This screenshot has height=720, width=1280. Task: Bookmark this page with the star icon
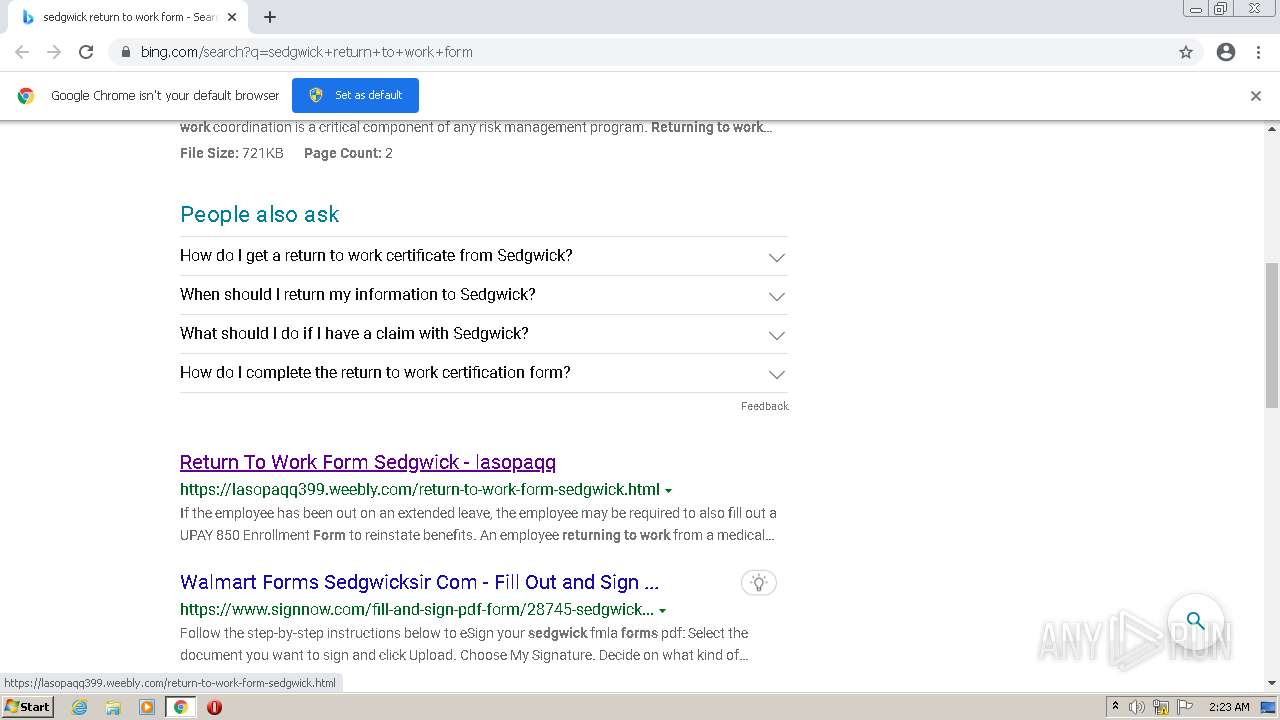pos(1186,52)
